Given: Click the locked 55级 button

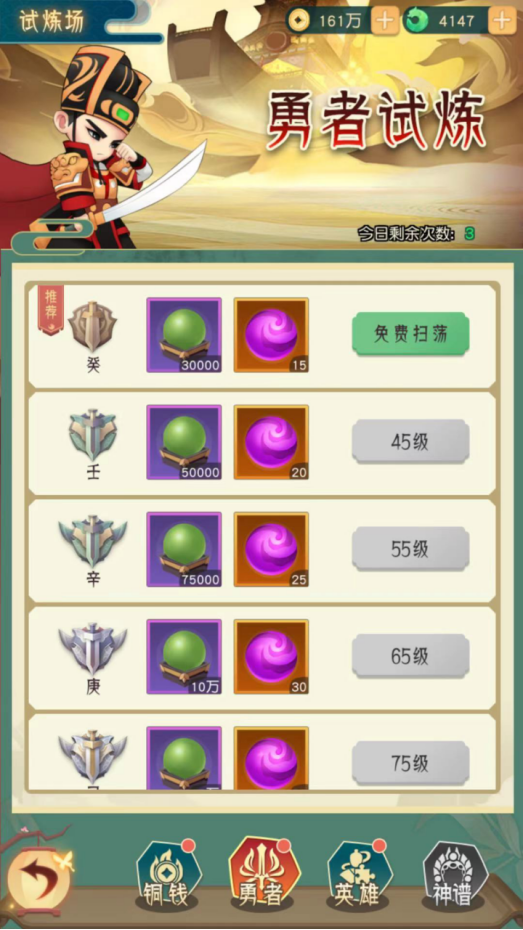Looking at the screenshot, I should point(410,549).
